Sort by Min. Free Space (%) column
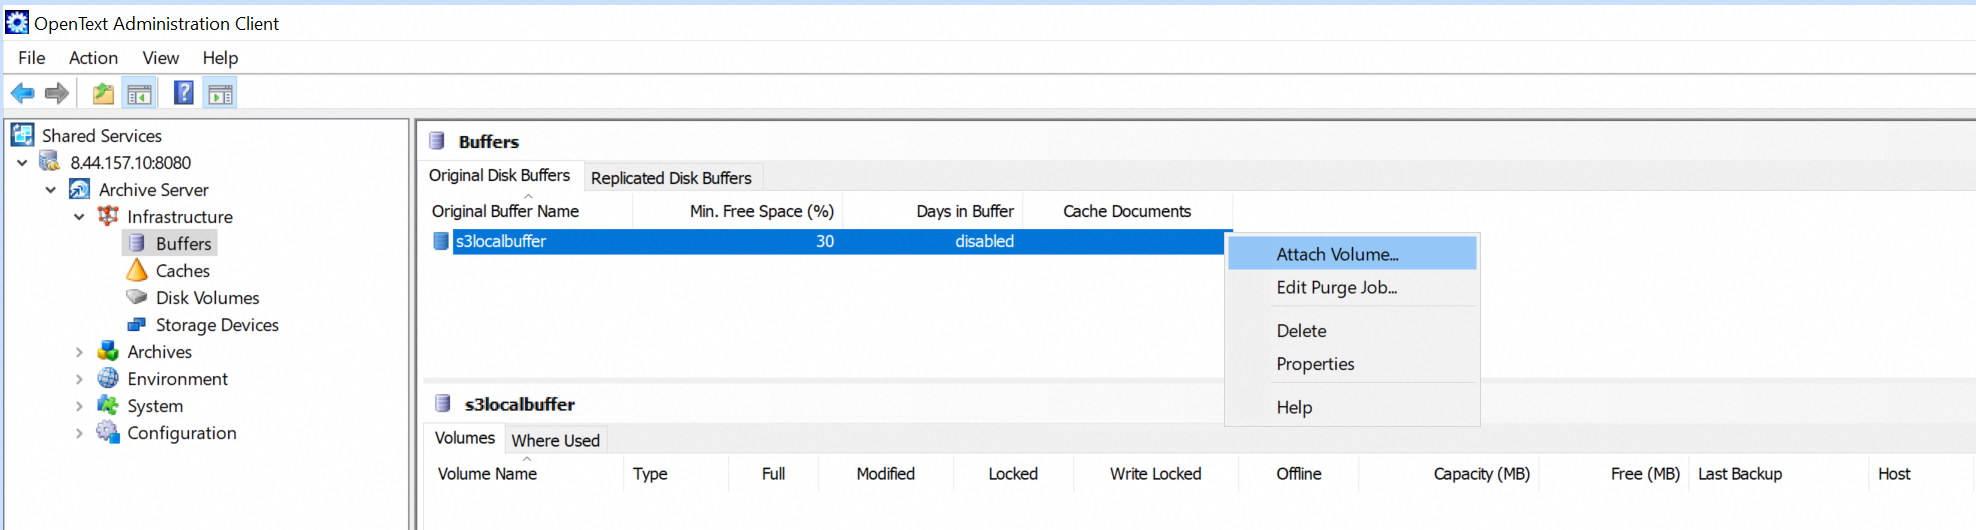Image resolution: width=1976 pixels, height=530 pixels. coord(738,211)
